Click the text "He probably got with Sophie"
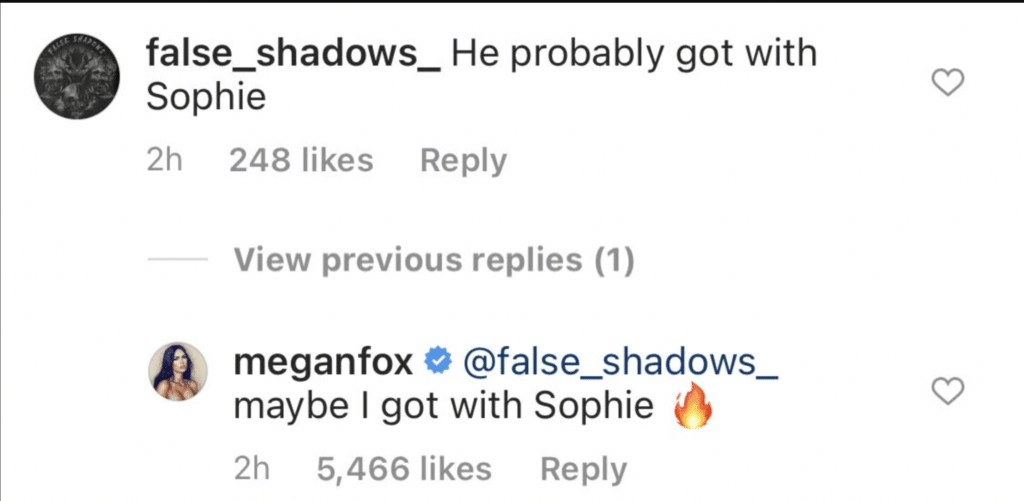The width and height of the screenshot is (1024, 501). point(634,53)
